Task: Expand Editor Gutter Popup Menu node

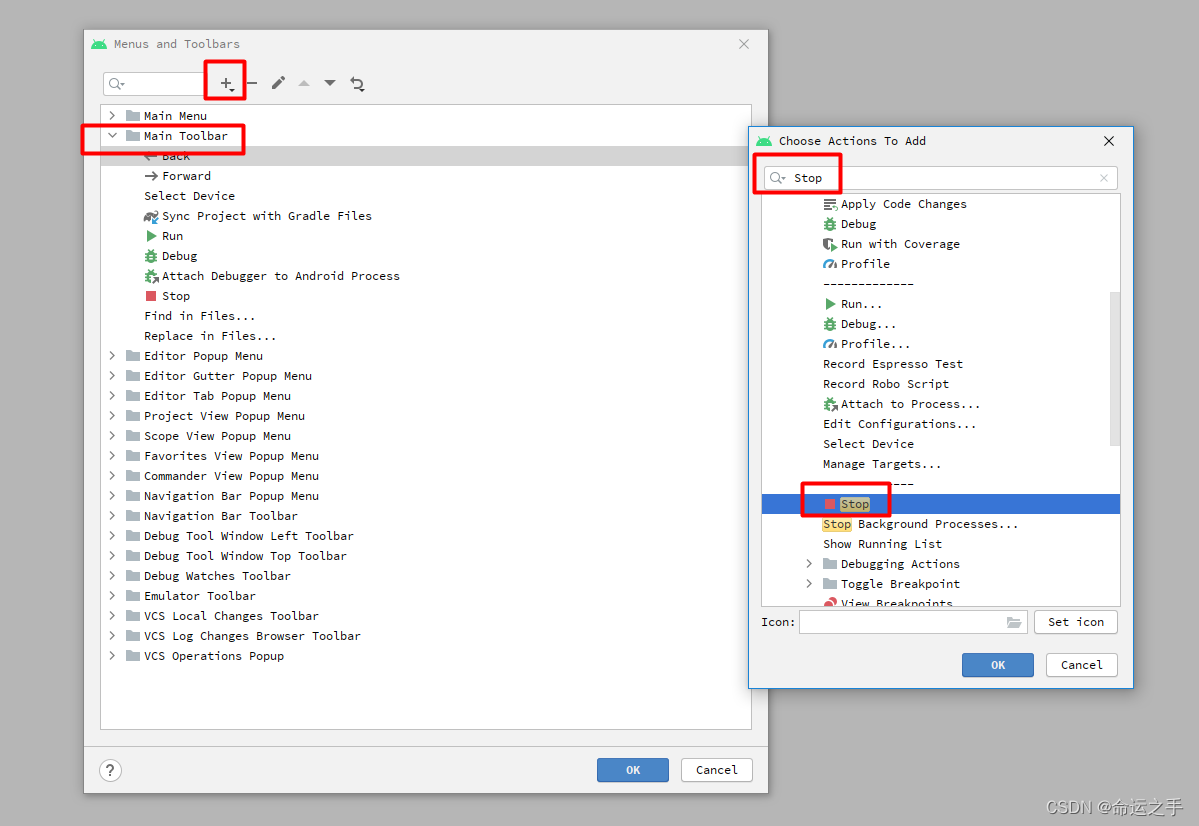Action: pos(112,376)
